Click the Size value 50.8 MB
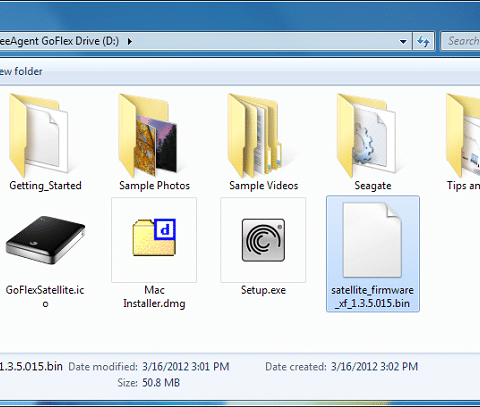The image size is (480, 407). [161, 382]
